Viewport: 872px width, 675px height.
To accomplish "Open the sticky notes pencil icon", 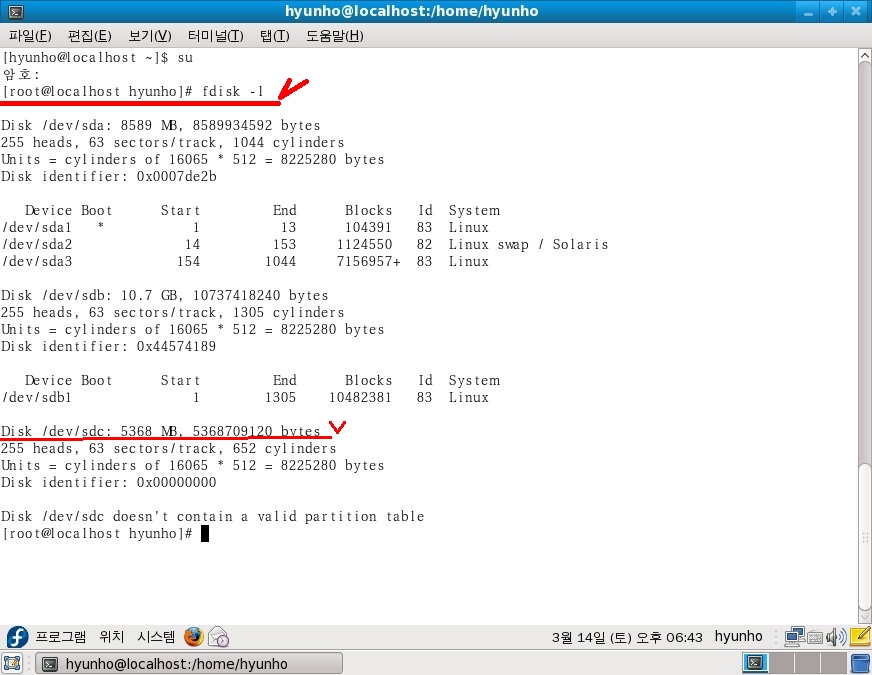I will (860, 636).
